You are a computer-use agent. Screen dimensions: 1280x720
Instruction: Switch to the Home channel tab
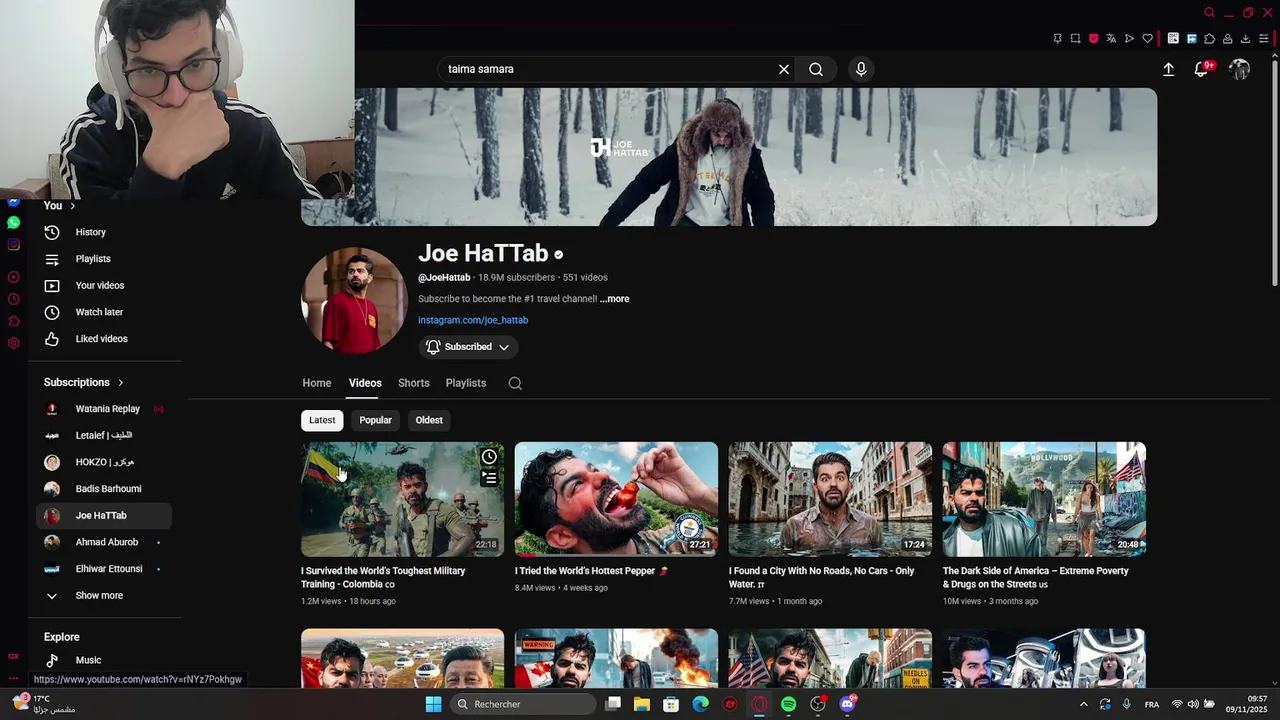(x=317, y=383)
